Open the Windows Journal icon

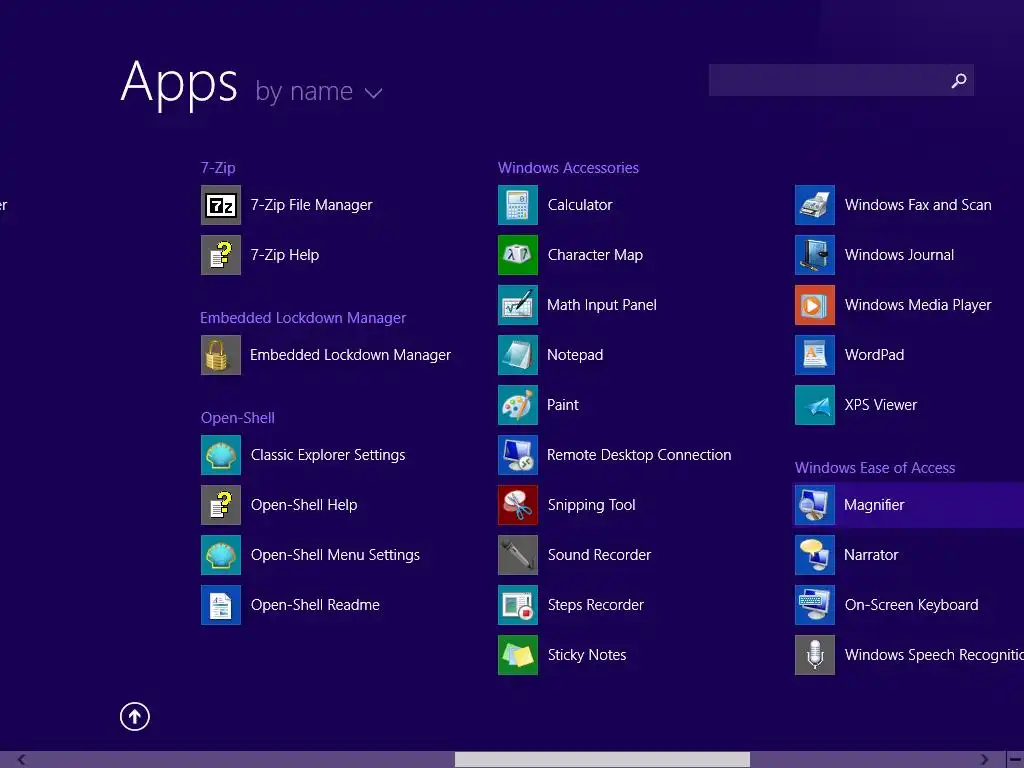click(815, 255)
